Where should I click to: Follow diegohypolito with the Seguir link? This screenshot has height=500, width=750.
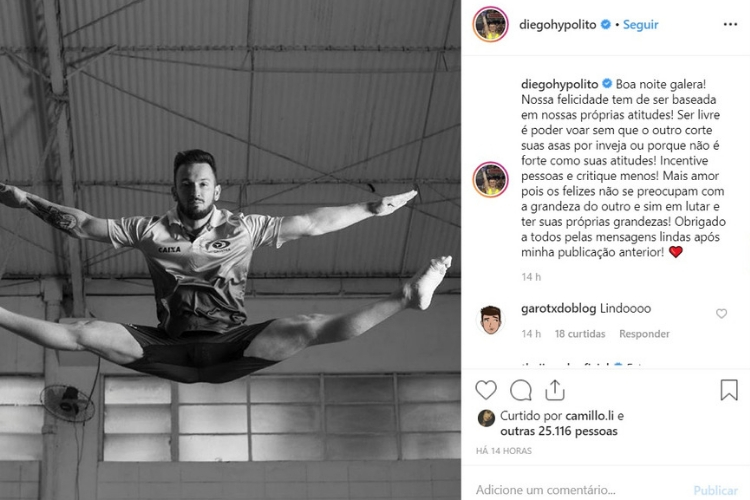click(640, 24)
